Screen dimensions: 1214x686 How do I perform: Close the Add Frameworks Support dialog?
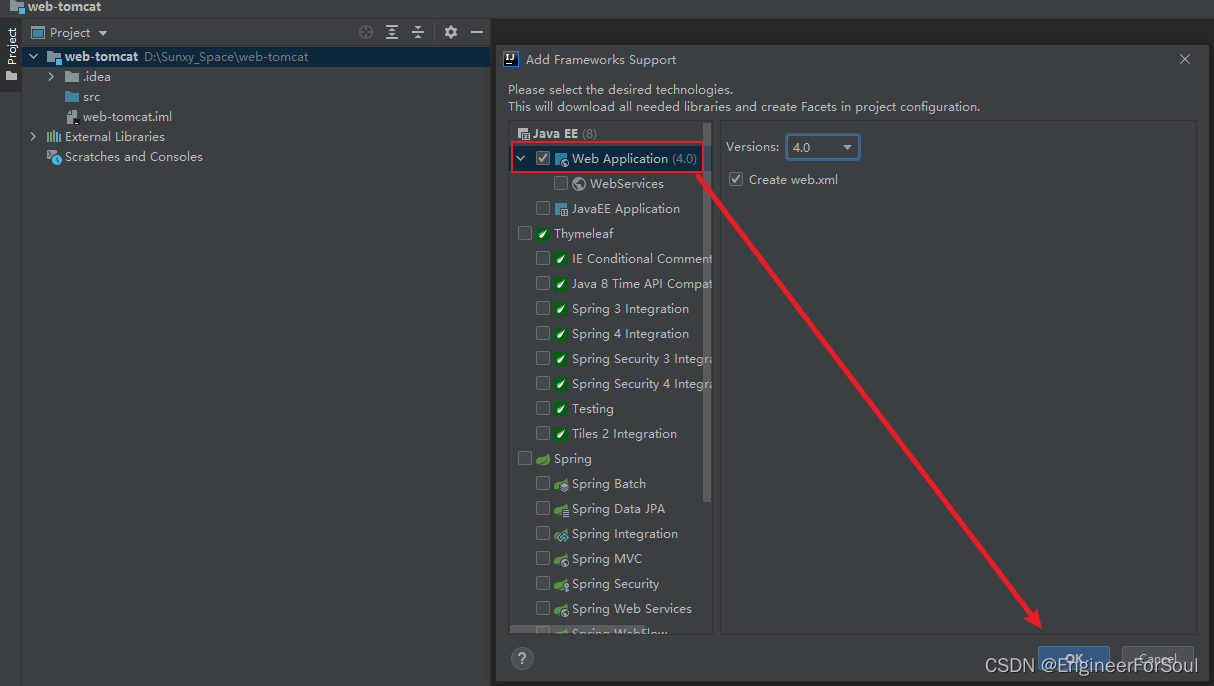[1185, 59]
